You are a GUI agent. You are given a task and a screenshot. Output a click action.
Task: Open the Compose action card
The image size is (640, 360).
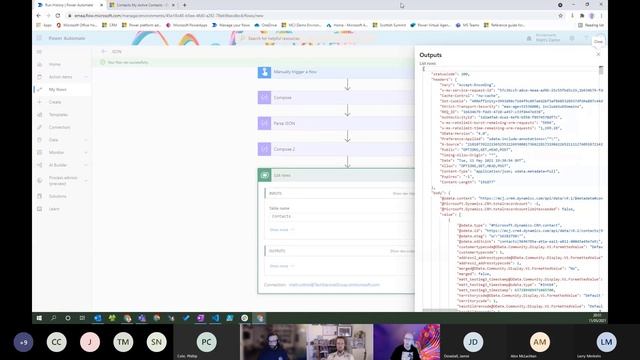click(x=336, y=98)
